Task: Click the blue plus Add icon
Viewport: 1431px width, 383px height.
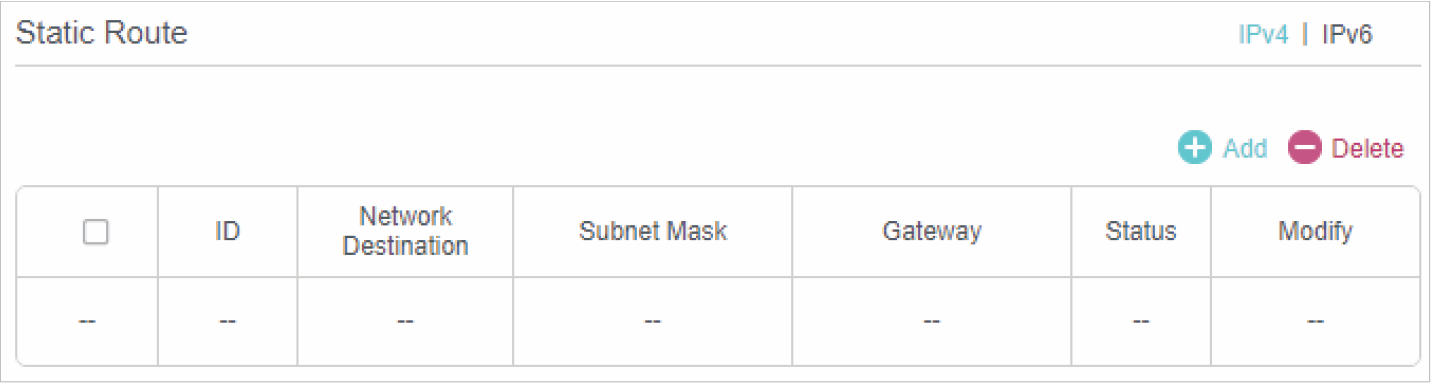Action: (x=1194, y=148)
